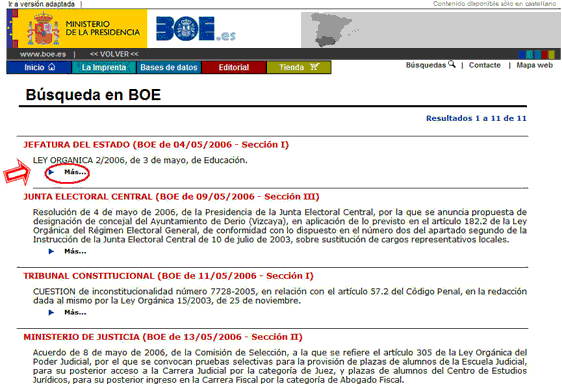Click the shopping cart icon in Tienda
Screen dimensions: 562x384
click(x=314, y=67)
